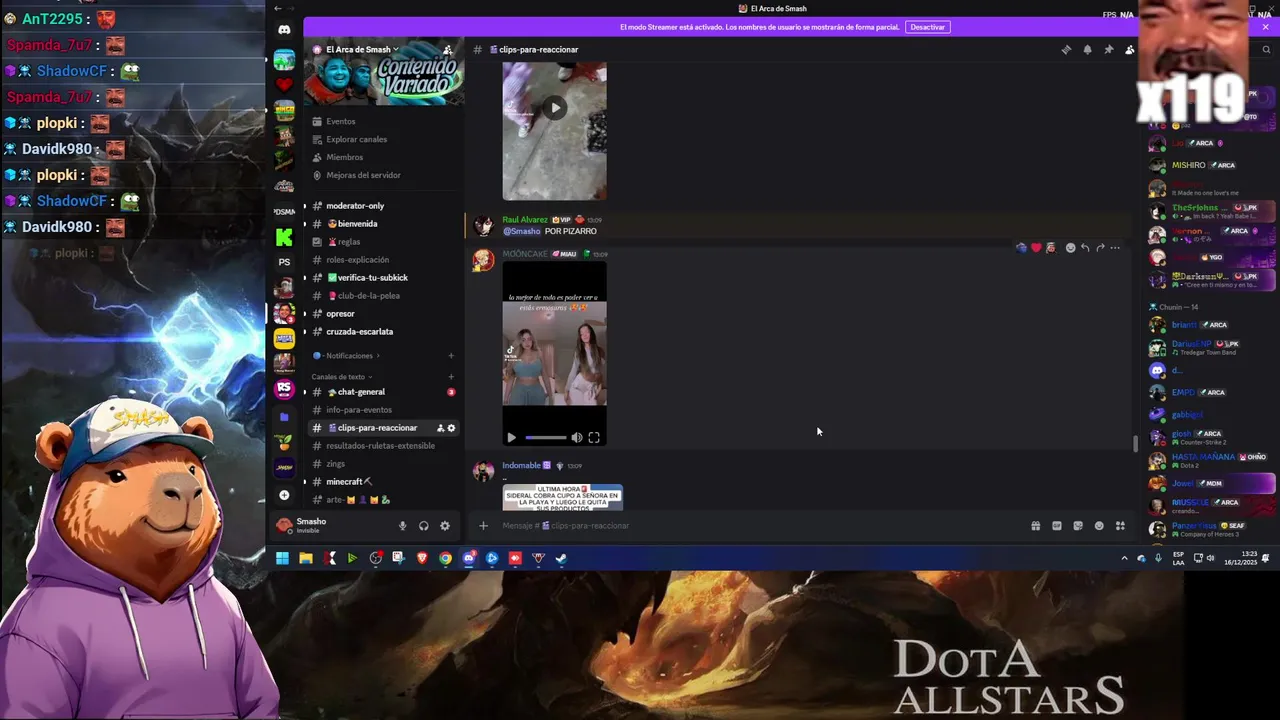Screen dimensions: 1280x720
Task: Add reaction icon on MOONCAKE message
Action: coord(1070,248)
